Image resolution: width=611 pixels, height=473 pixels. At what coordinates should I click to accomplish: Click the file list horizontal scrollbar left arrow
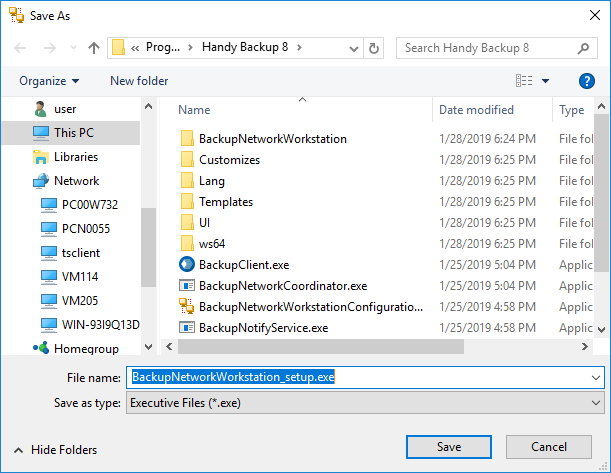(x=169, y=347)
